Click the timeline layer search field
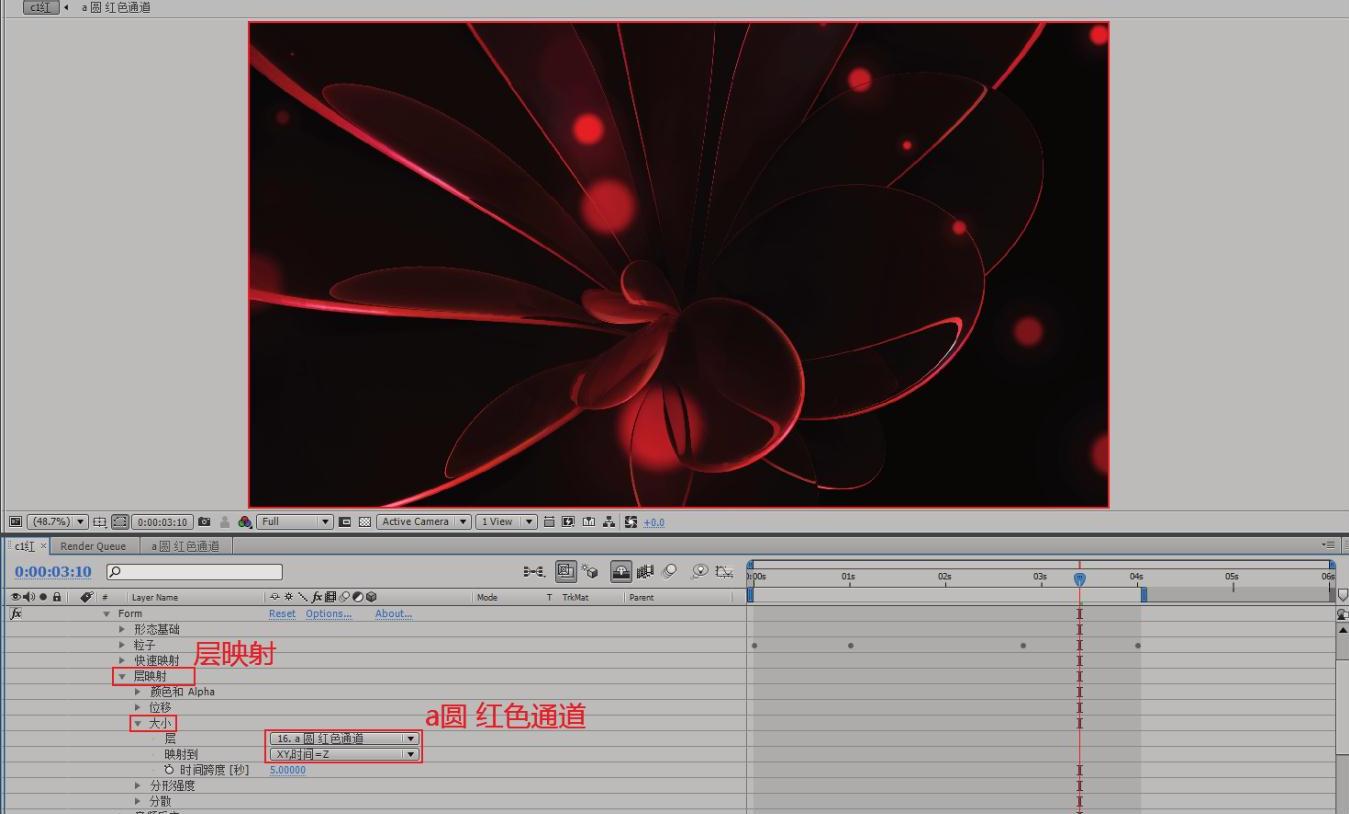 coord(194,572)
